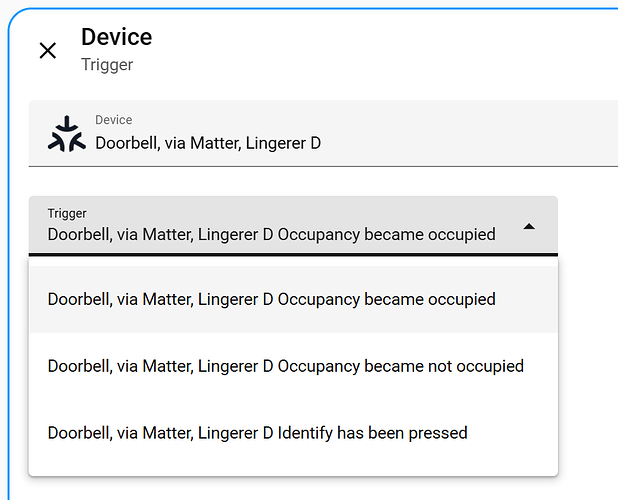618x500 pixels.
Task: Click the Trigger subtitle under Device heading
Action: [x=107, y=65]
